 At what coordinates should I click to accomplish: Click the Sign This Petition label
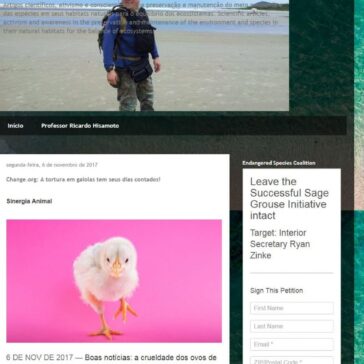pyautogui.click(x=276, y=291)
